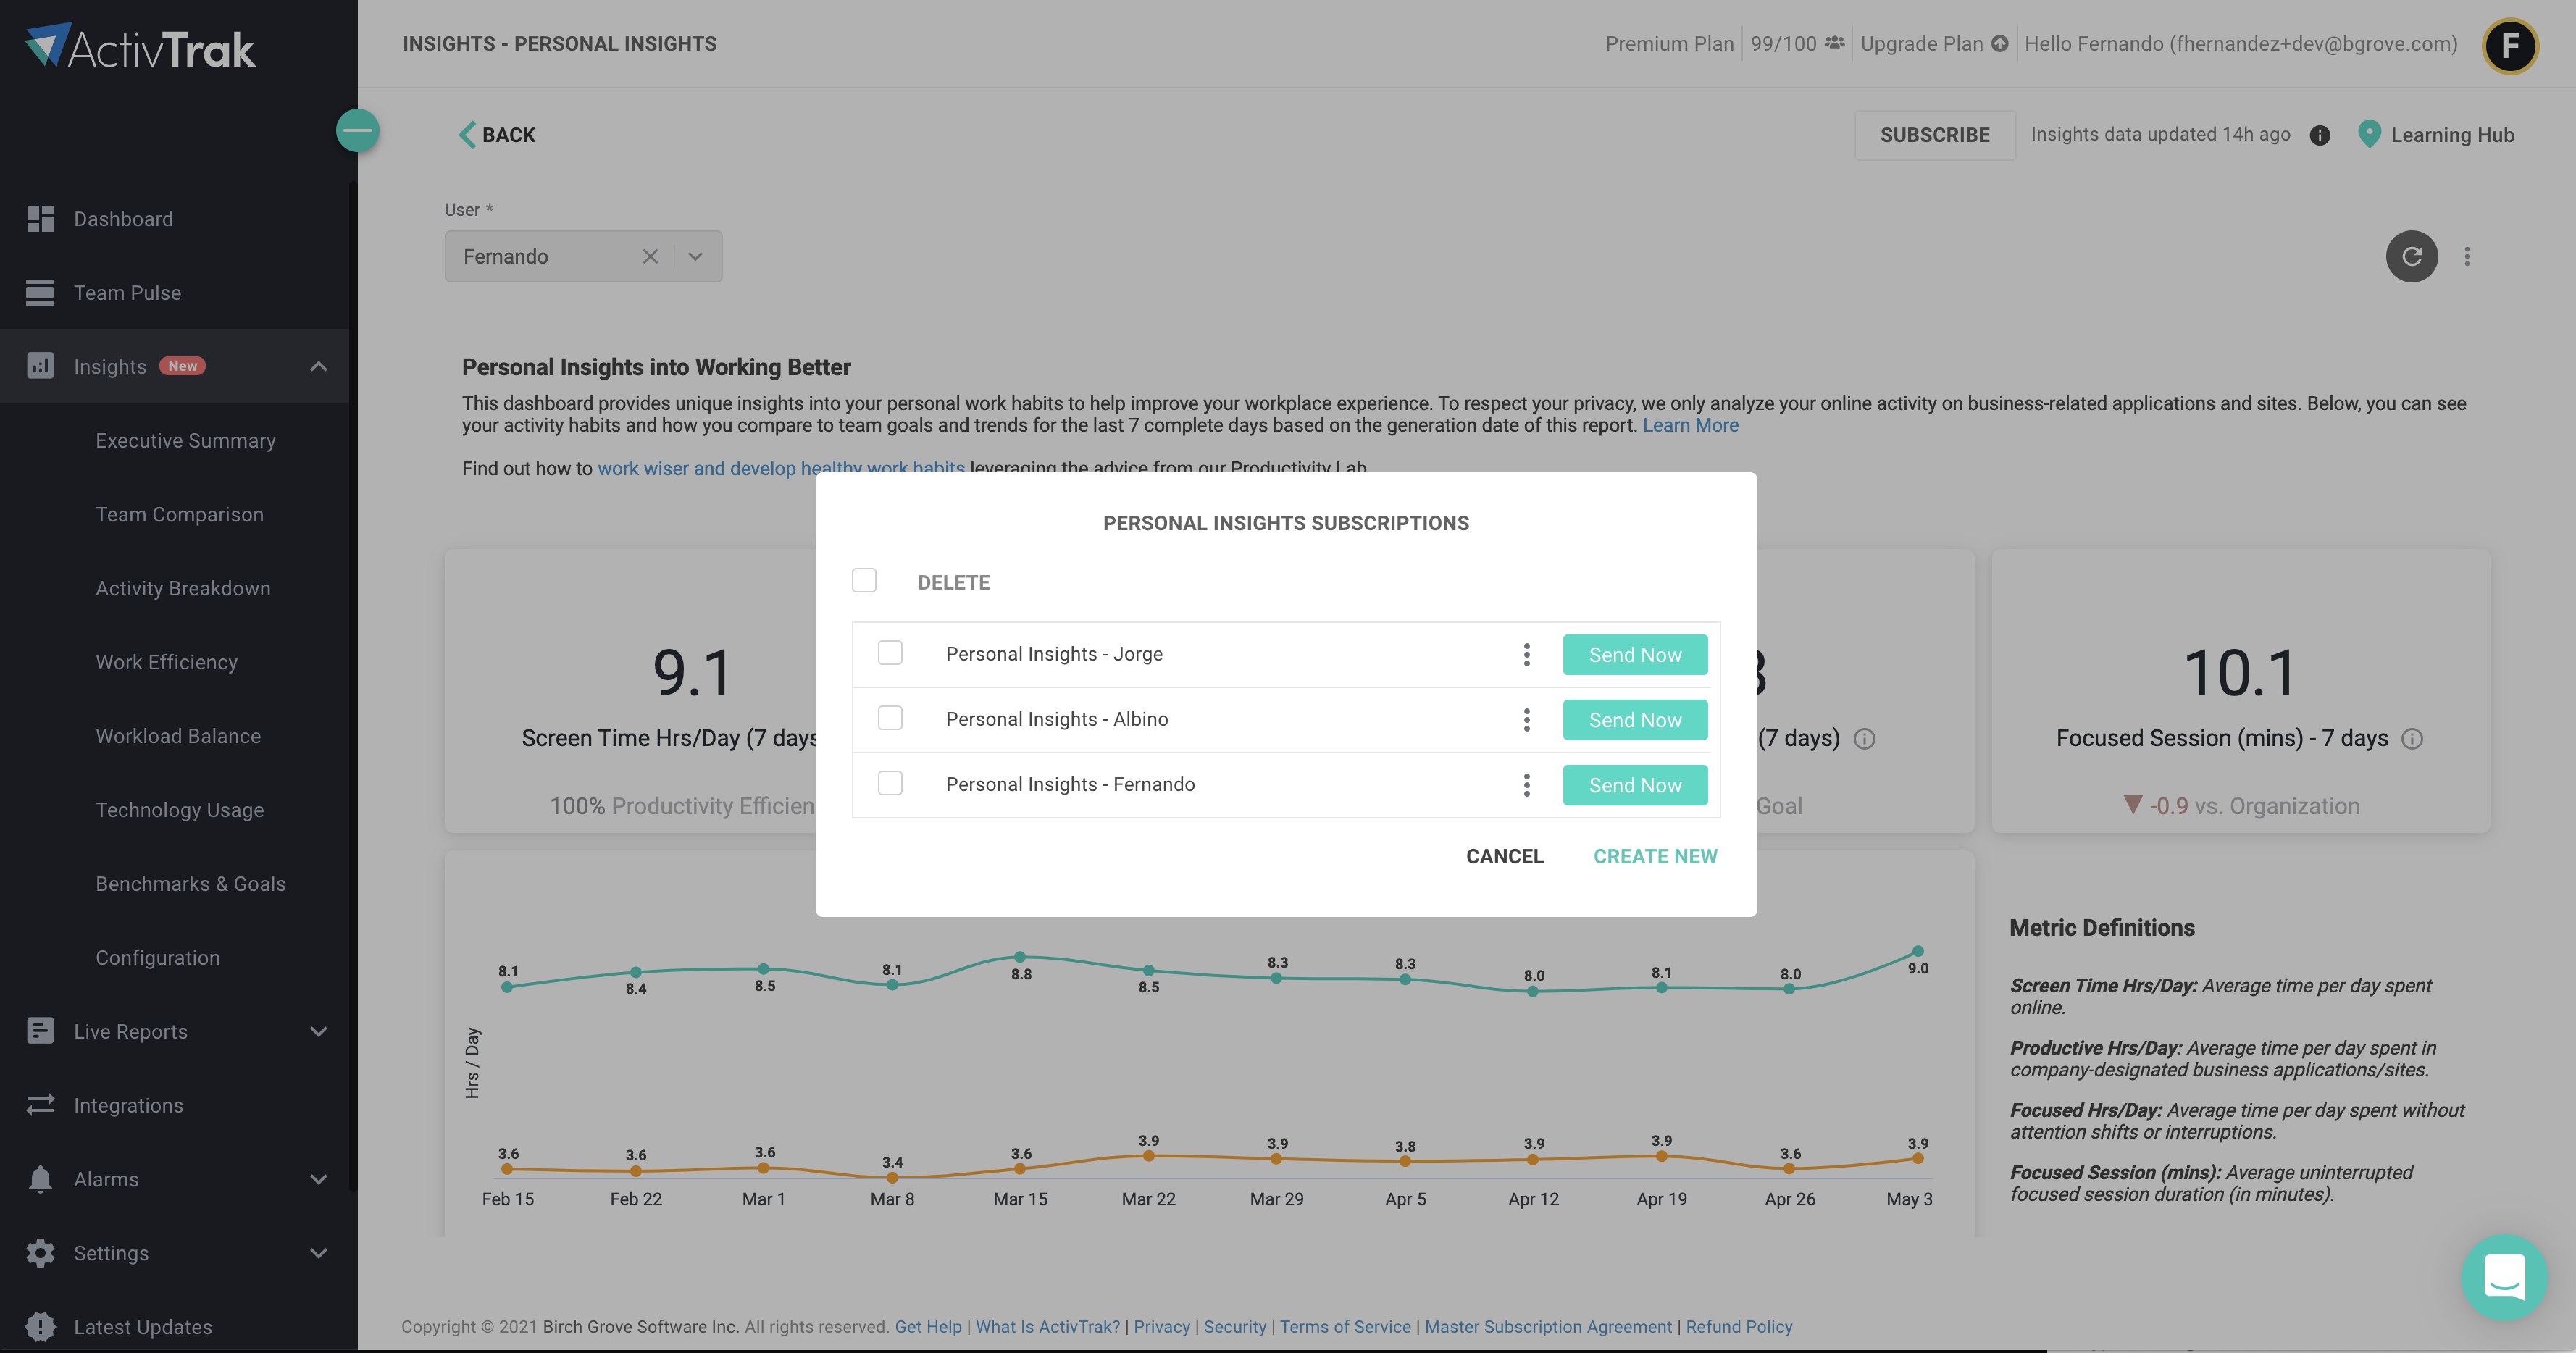
Task: Click the Learn More link
Action: 1690,425
